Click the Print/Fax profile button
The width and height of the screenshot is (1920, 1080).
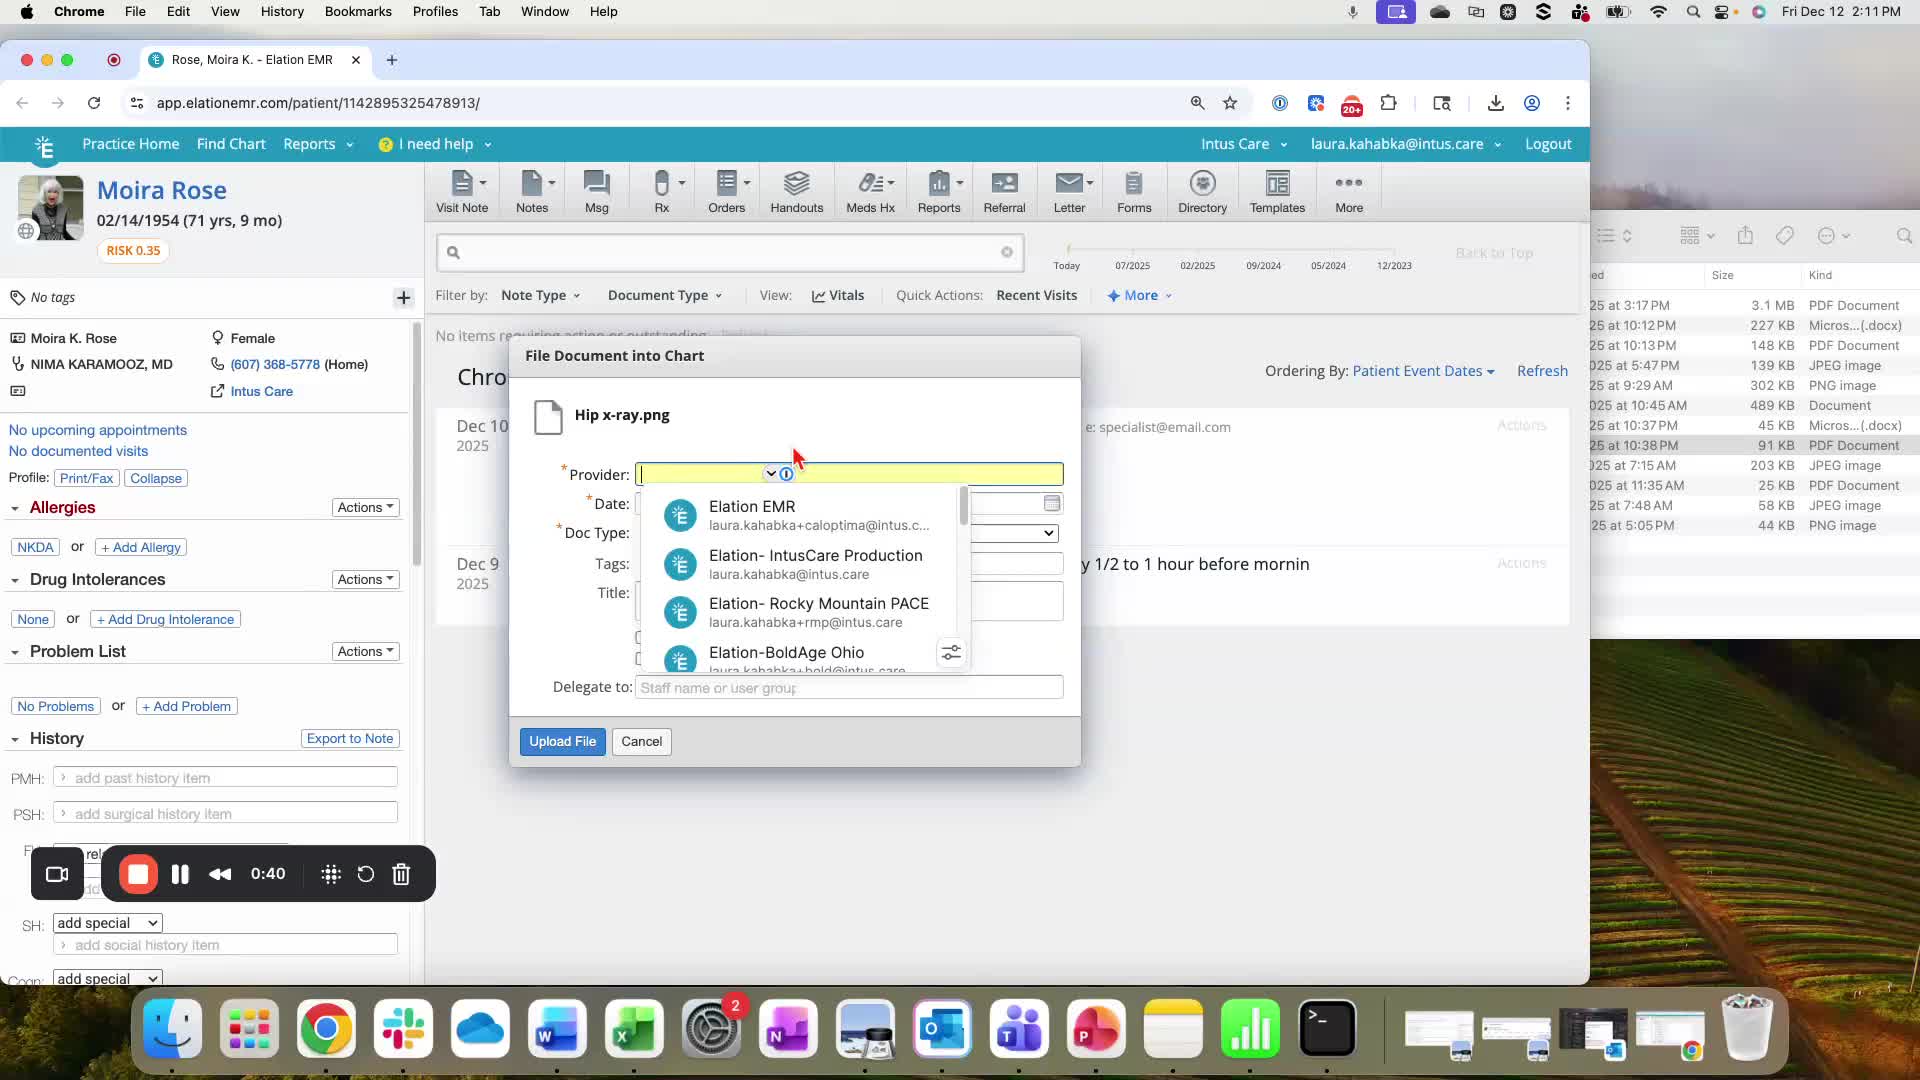pos(87,478)
